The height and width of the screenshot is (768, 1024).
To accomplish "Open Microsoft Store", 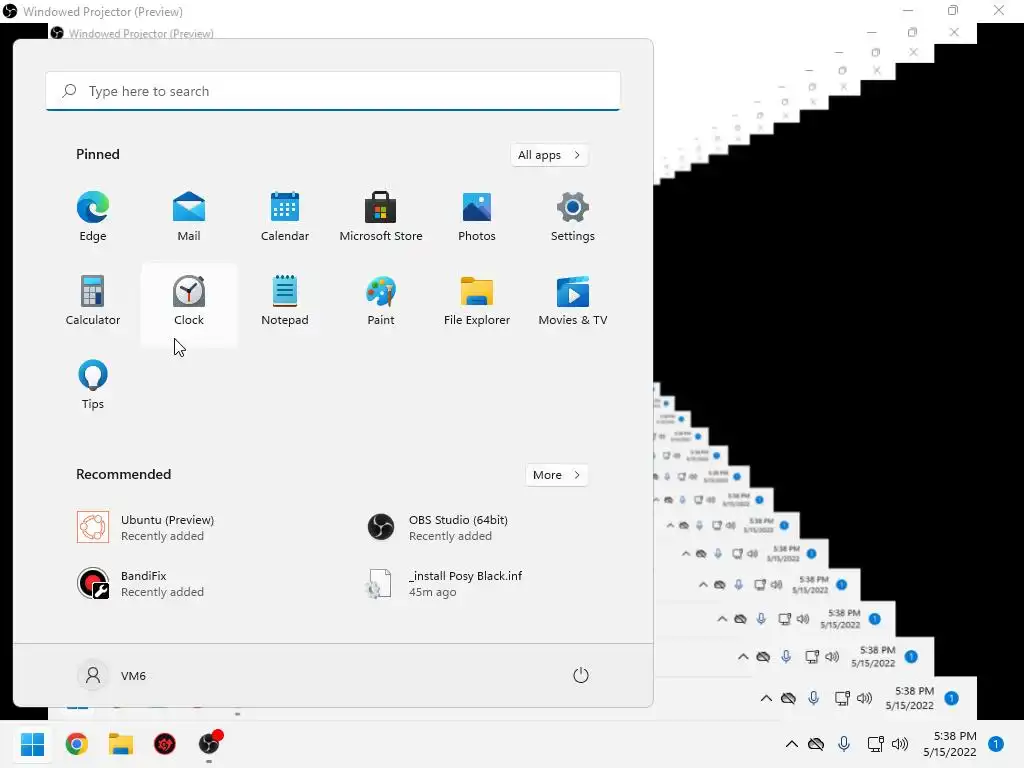I will coord(381,217).
